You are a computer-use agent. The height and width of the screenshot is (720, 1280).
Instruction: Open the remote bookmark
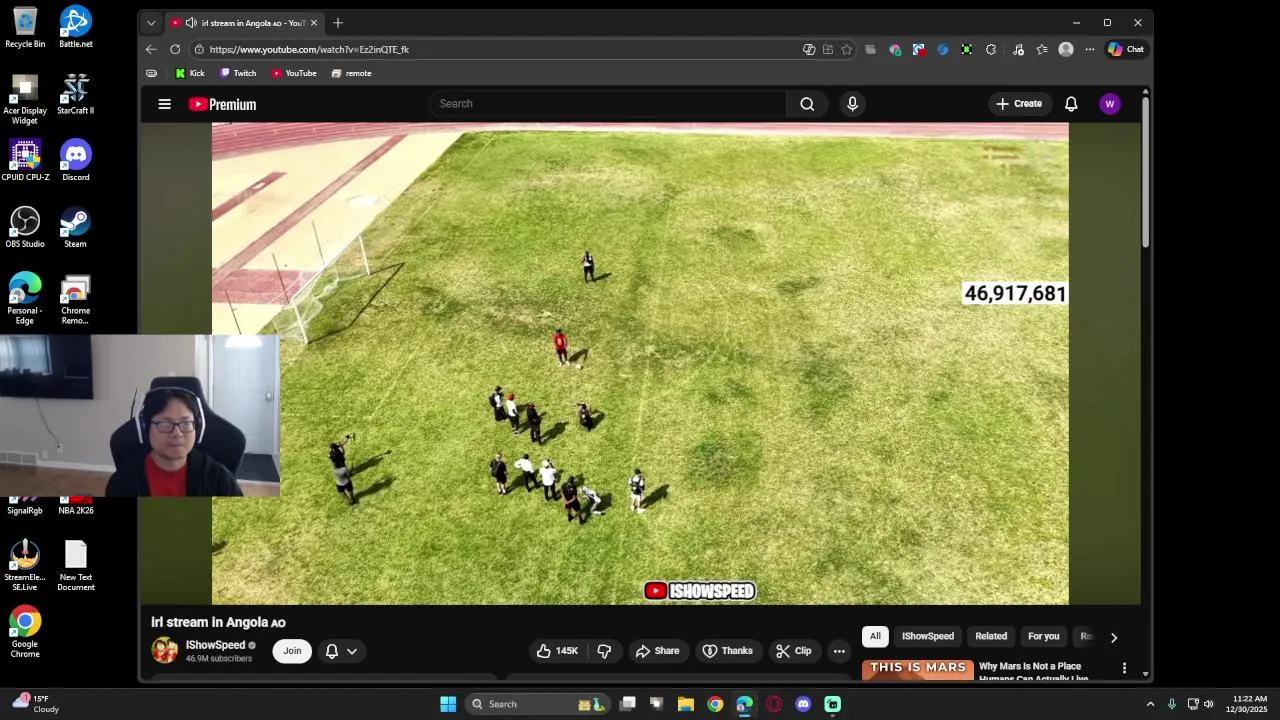pyautogui.click(x=351, y=73)
